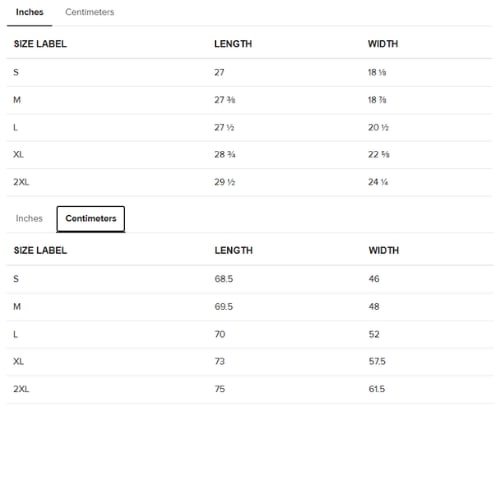
Task: Click the 52 width value for size L
Action: [374, 334]
